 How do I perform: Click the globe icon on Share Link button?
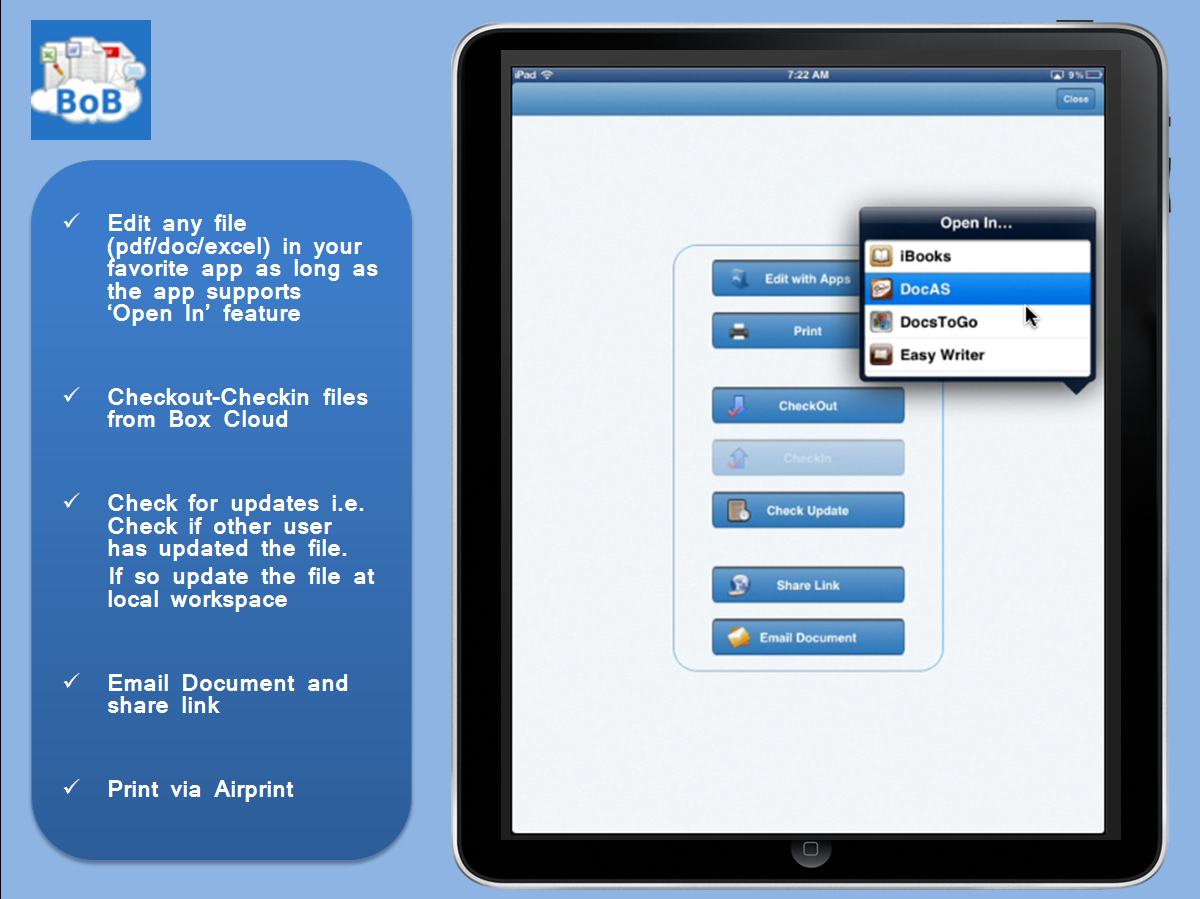(x=738, y=585)
